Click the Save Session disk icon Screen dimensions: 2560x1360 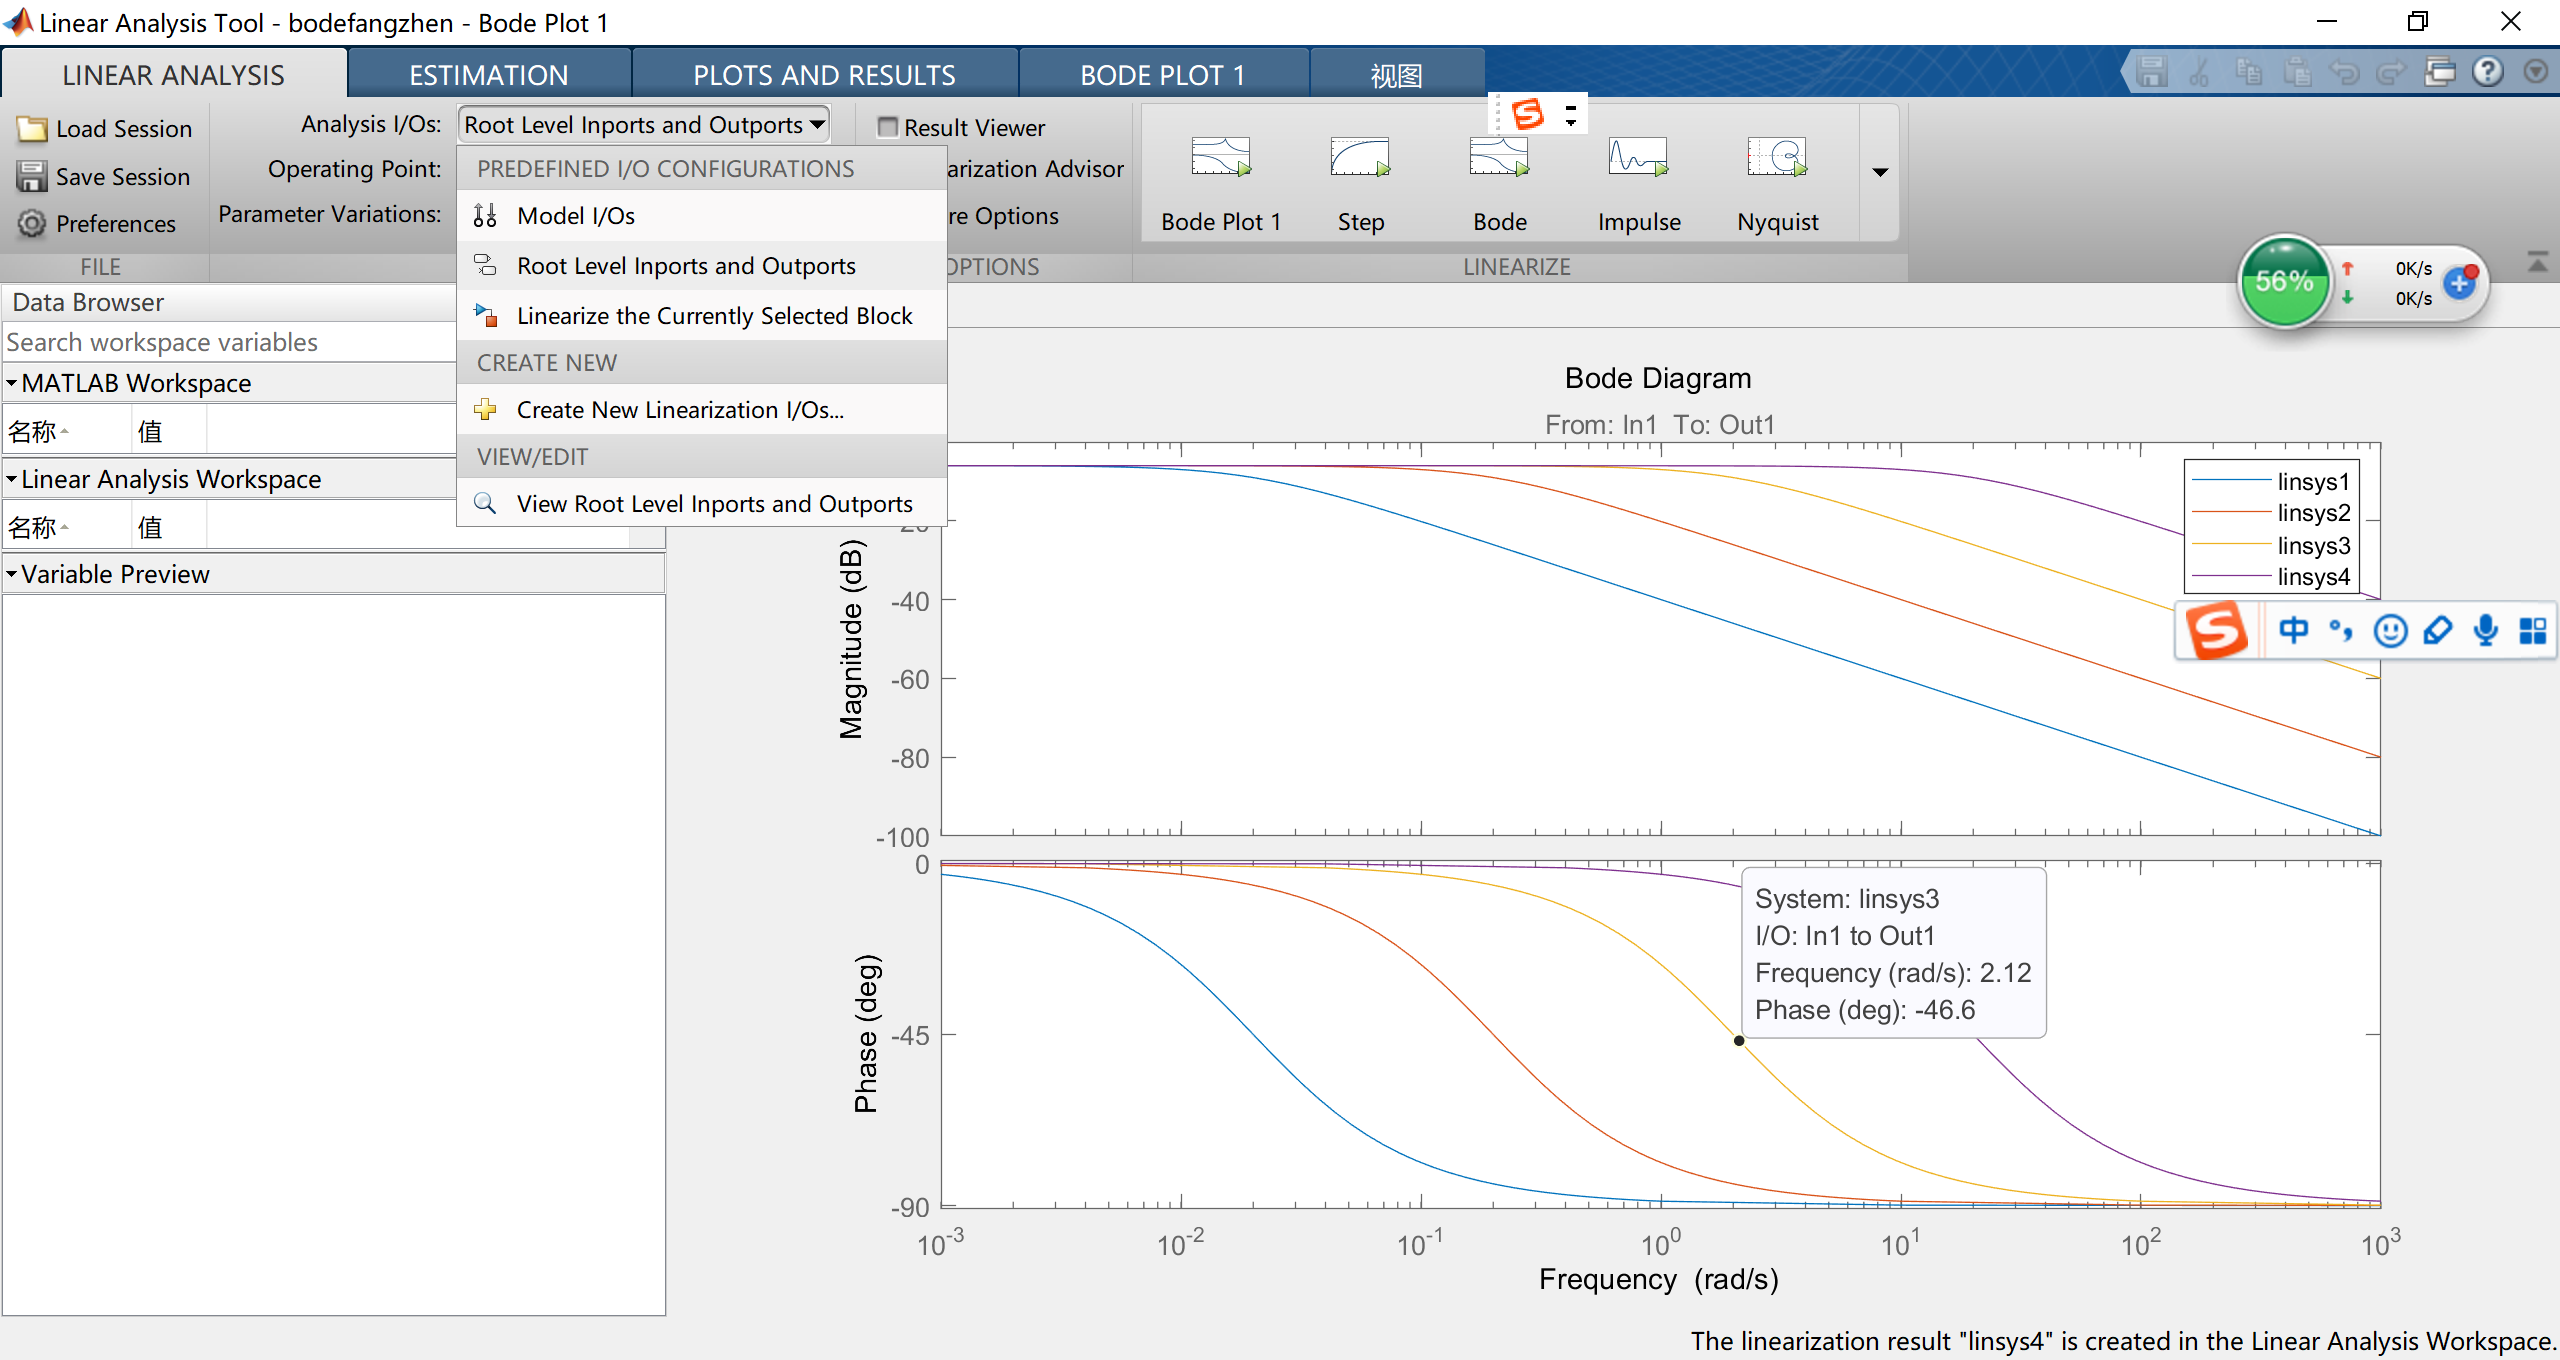(x=32, y=177)
